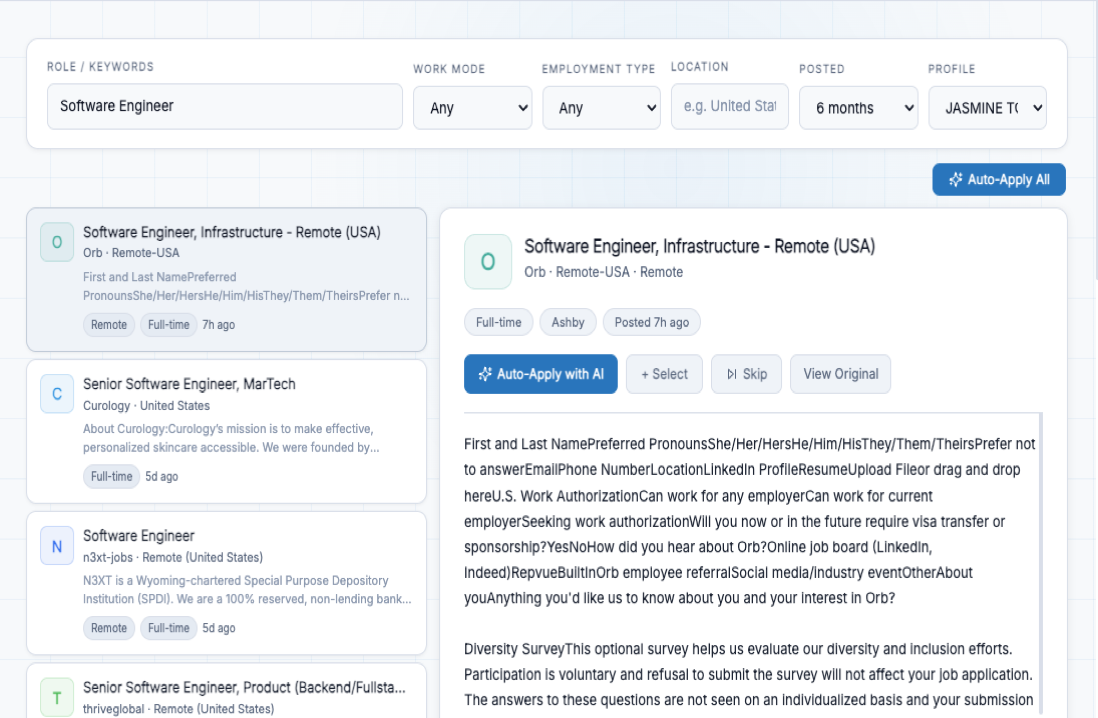Click the large Orb logo in detail panel

point(488,262)
